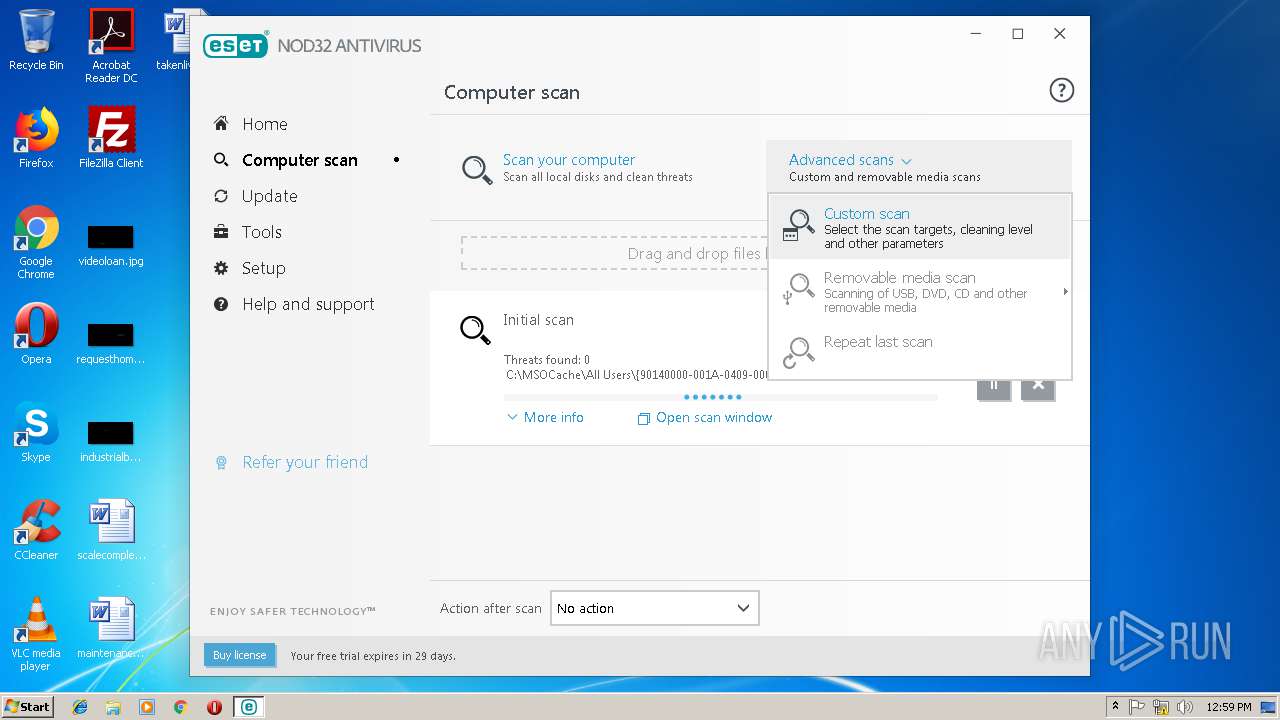Viewport: 1280px width, 720px height.
Task: Expand the Removable media scan submenu arrow
Action: pos(1065,292)
